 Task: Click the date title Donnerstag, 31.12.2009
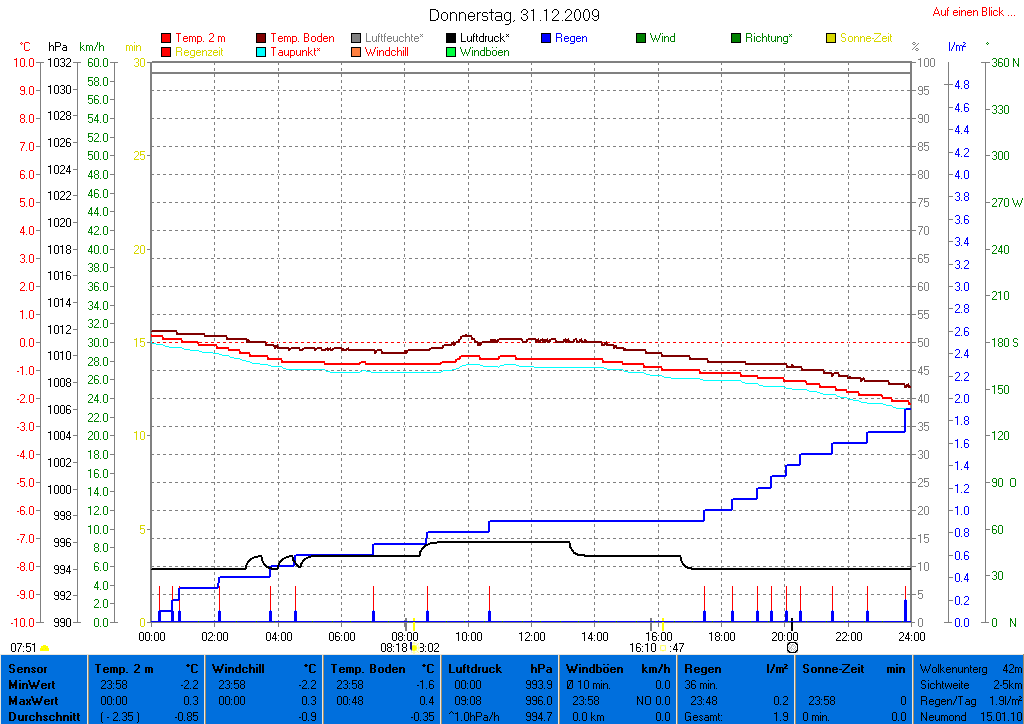[x=514, y=15]
